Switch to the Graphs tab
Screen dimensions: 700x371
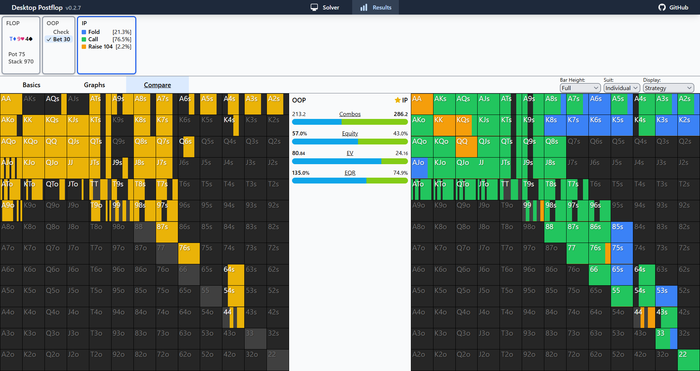tap(94, 85)
